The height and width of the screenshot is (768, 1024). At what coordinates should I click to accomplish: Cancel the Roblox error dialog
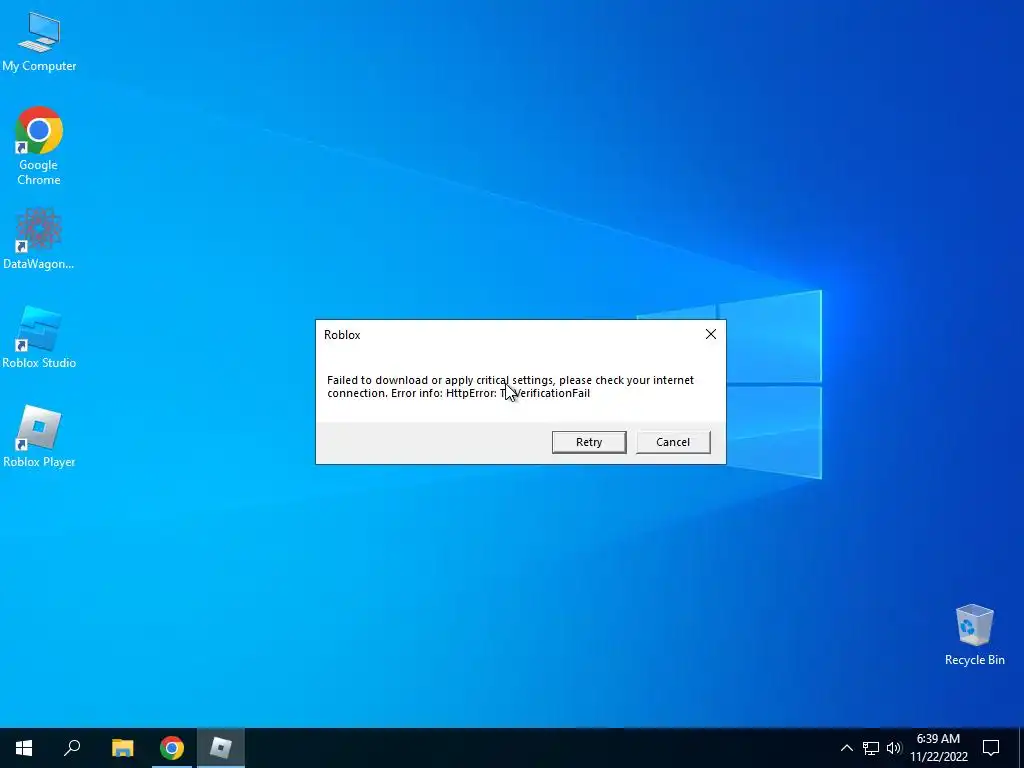pos(673,442)
